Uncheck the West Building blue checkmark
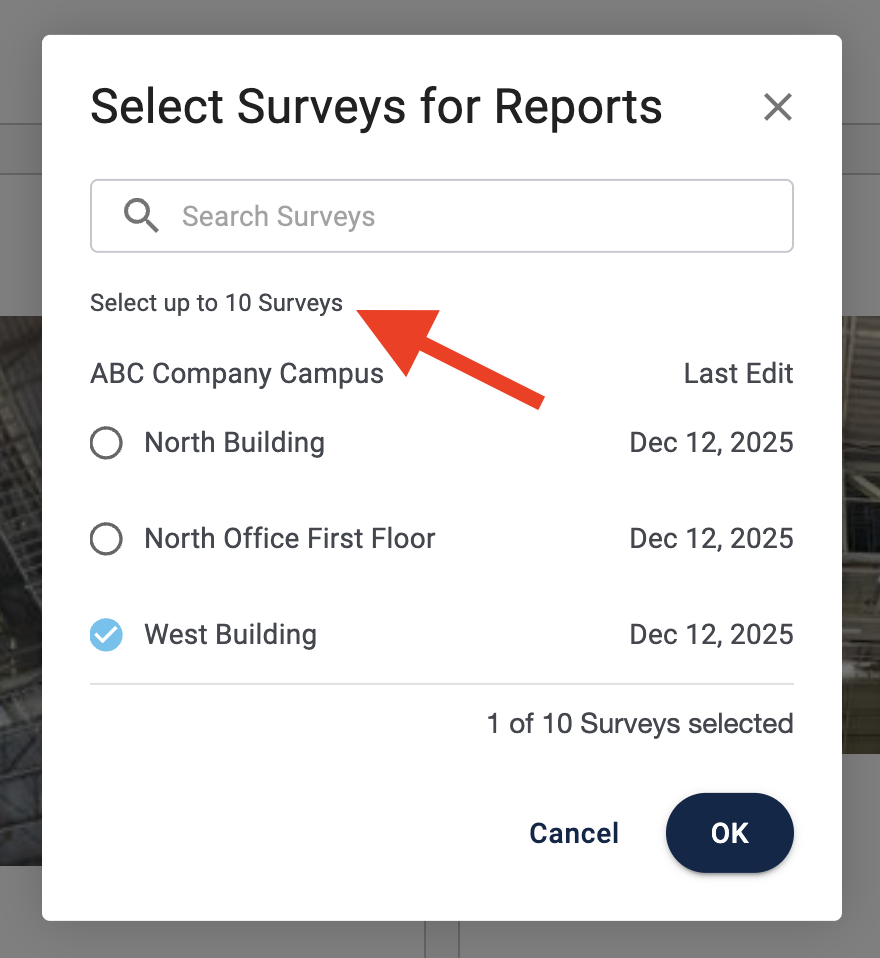The width and height of the screenshot is (880, 958). [x=106, y=635]
